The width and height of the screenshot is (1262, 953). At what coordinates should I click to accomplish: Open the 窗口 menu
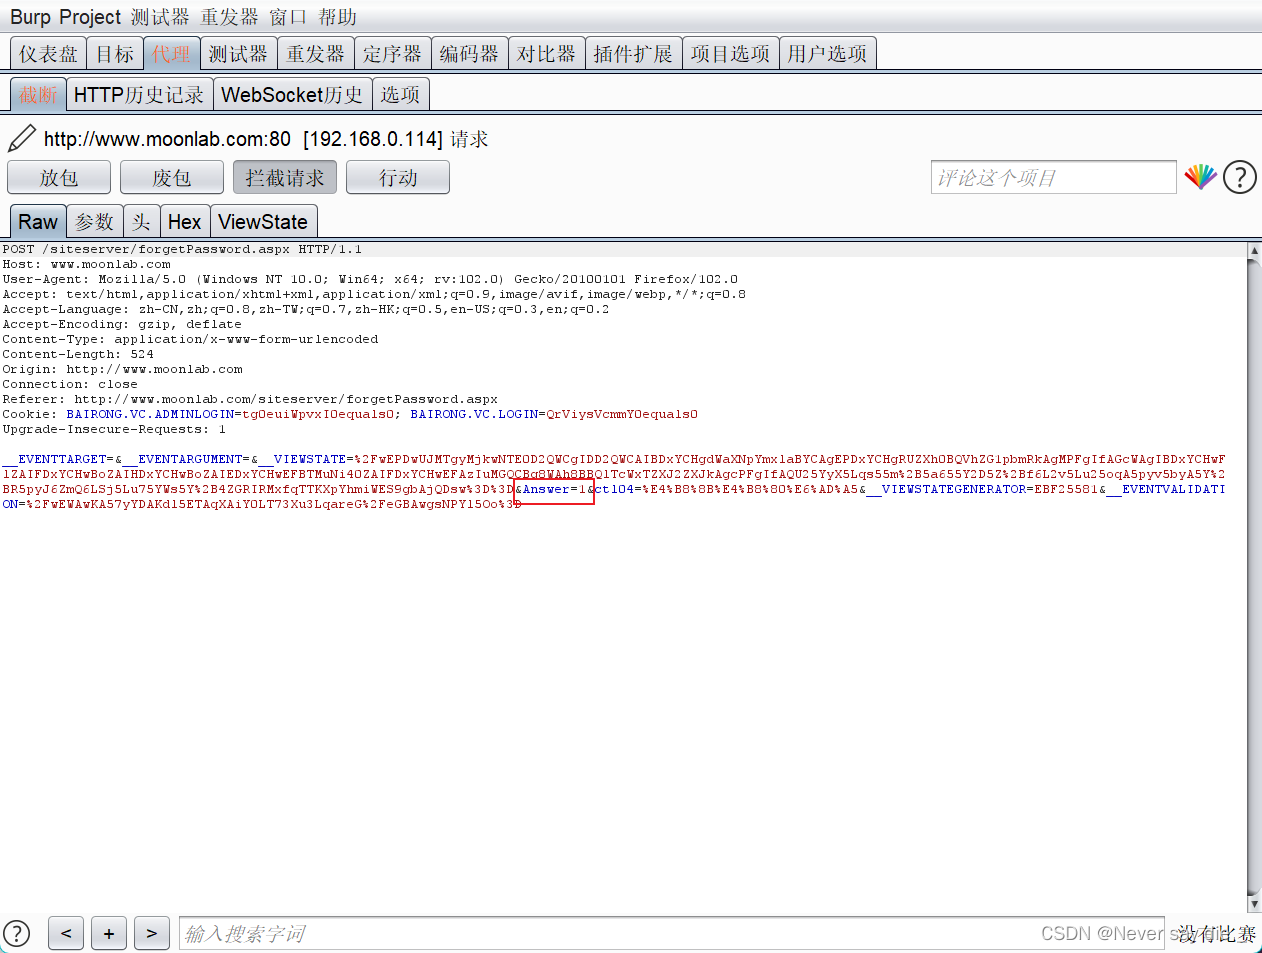point(288,17)
